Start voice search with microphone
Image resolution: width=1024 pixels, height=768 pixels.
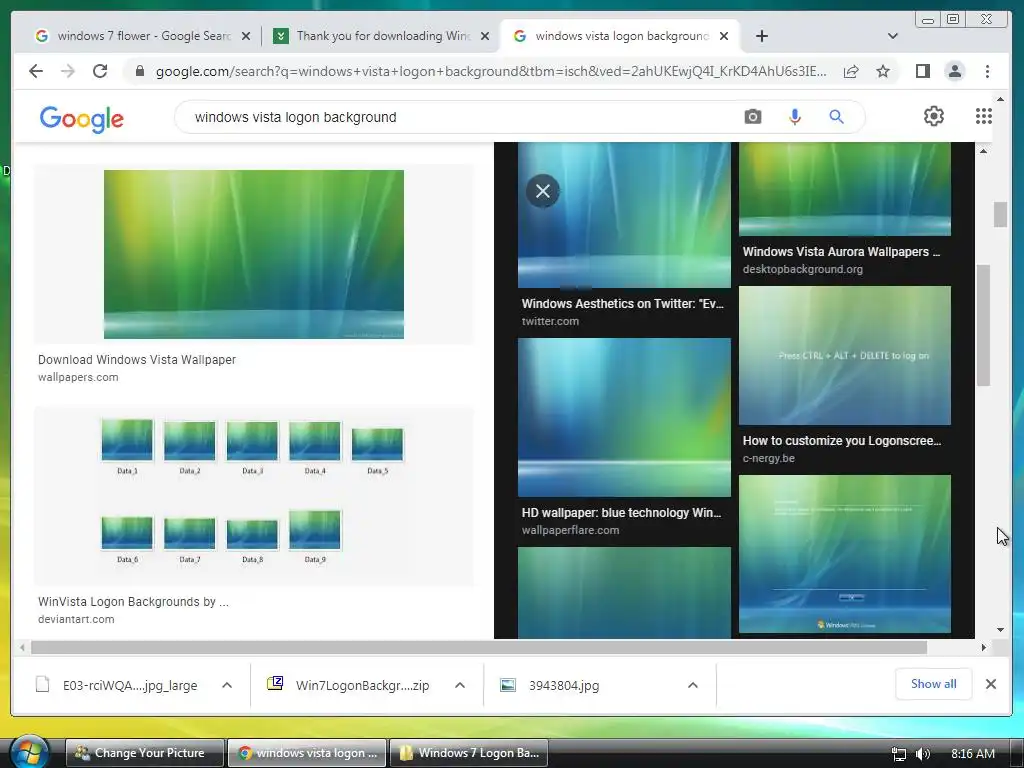[794, 117]
